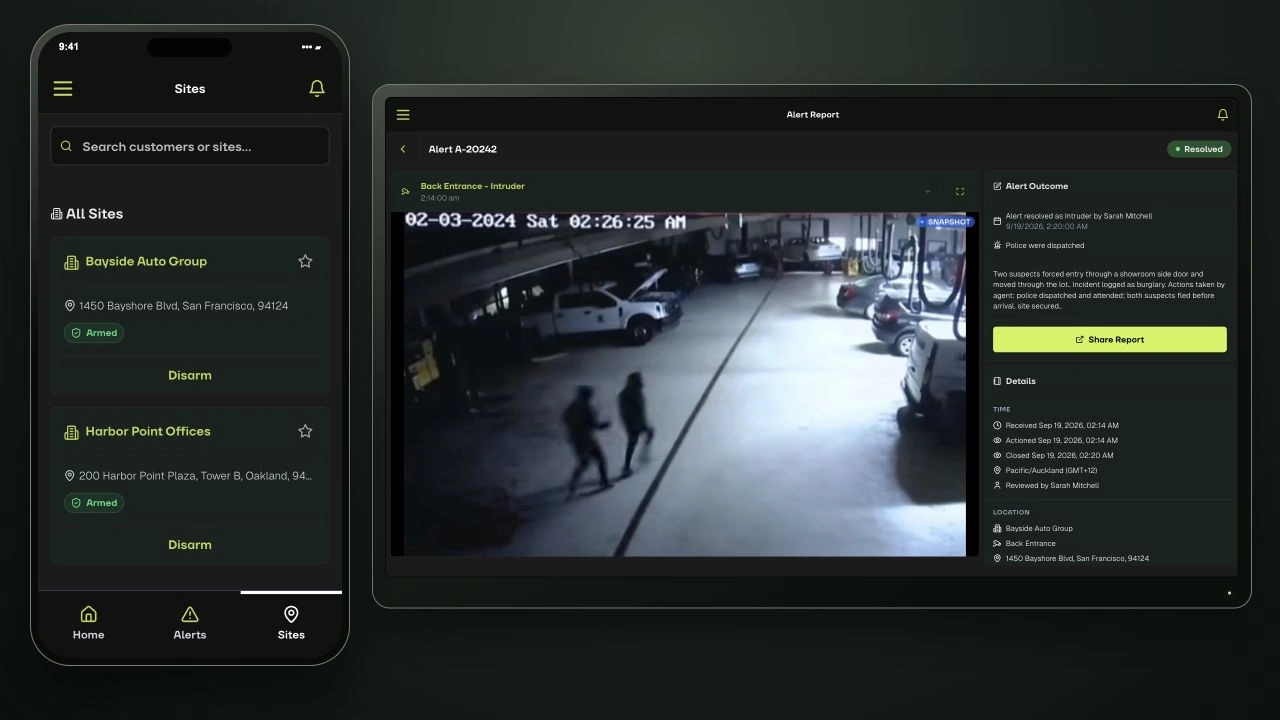Click 'Closed Sep 19, 2026, 02:20 AM' entry

(1059, 455)
